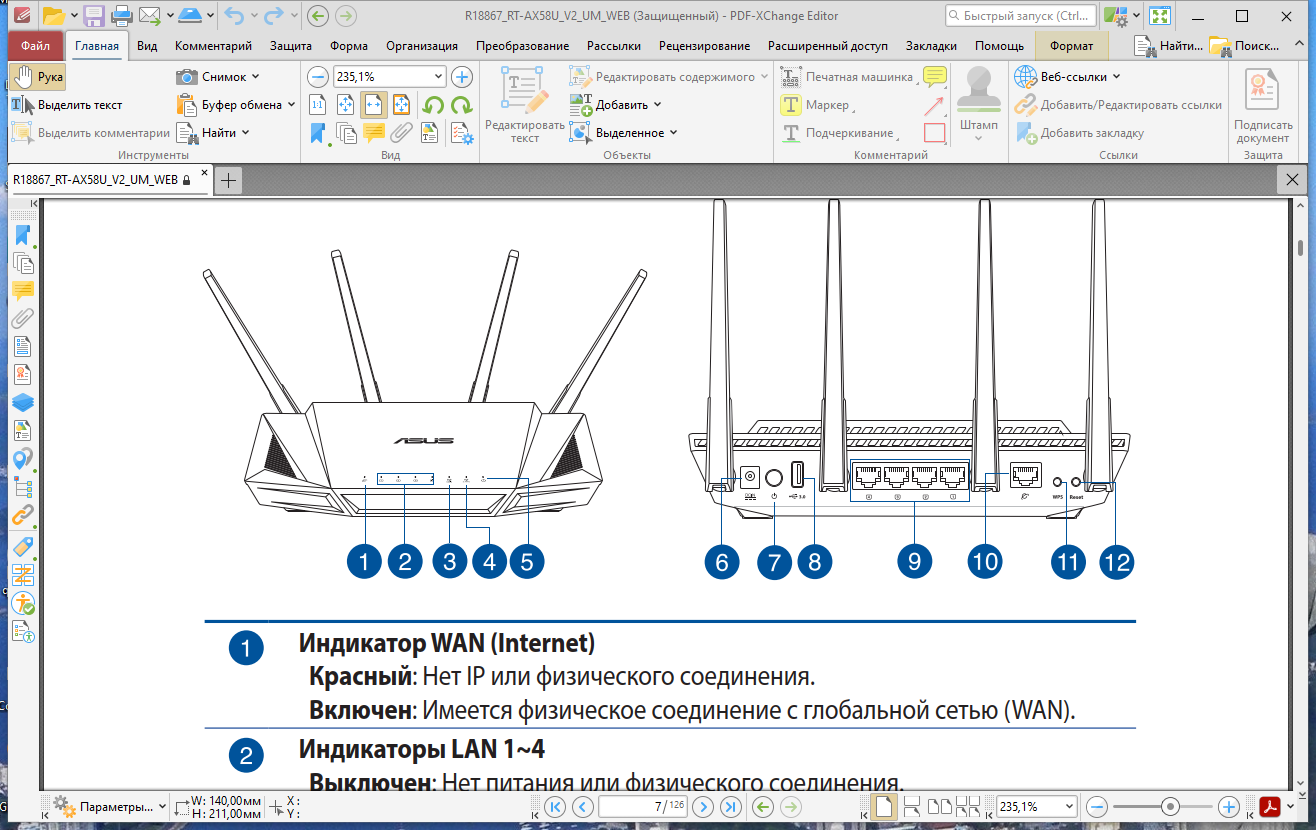
Task: Open Веб-ссылки dropdown
Action: (1068, 77)
